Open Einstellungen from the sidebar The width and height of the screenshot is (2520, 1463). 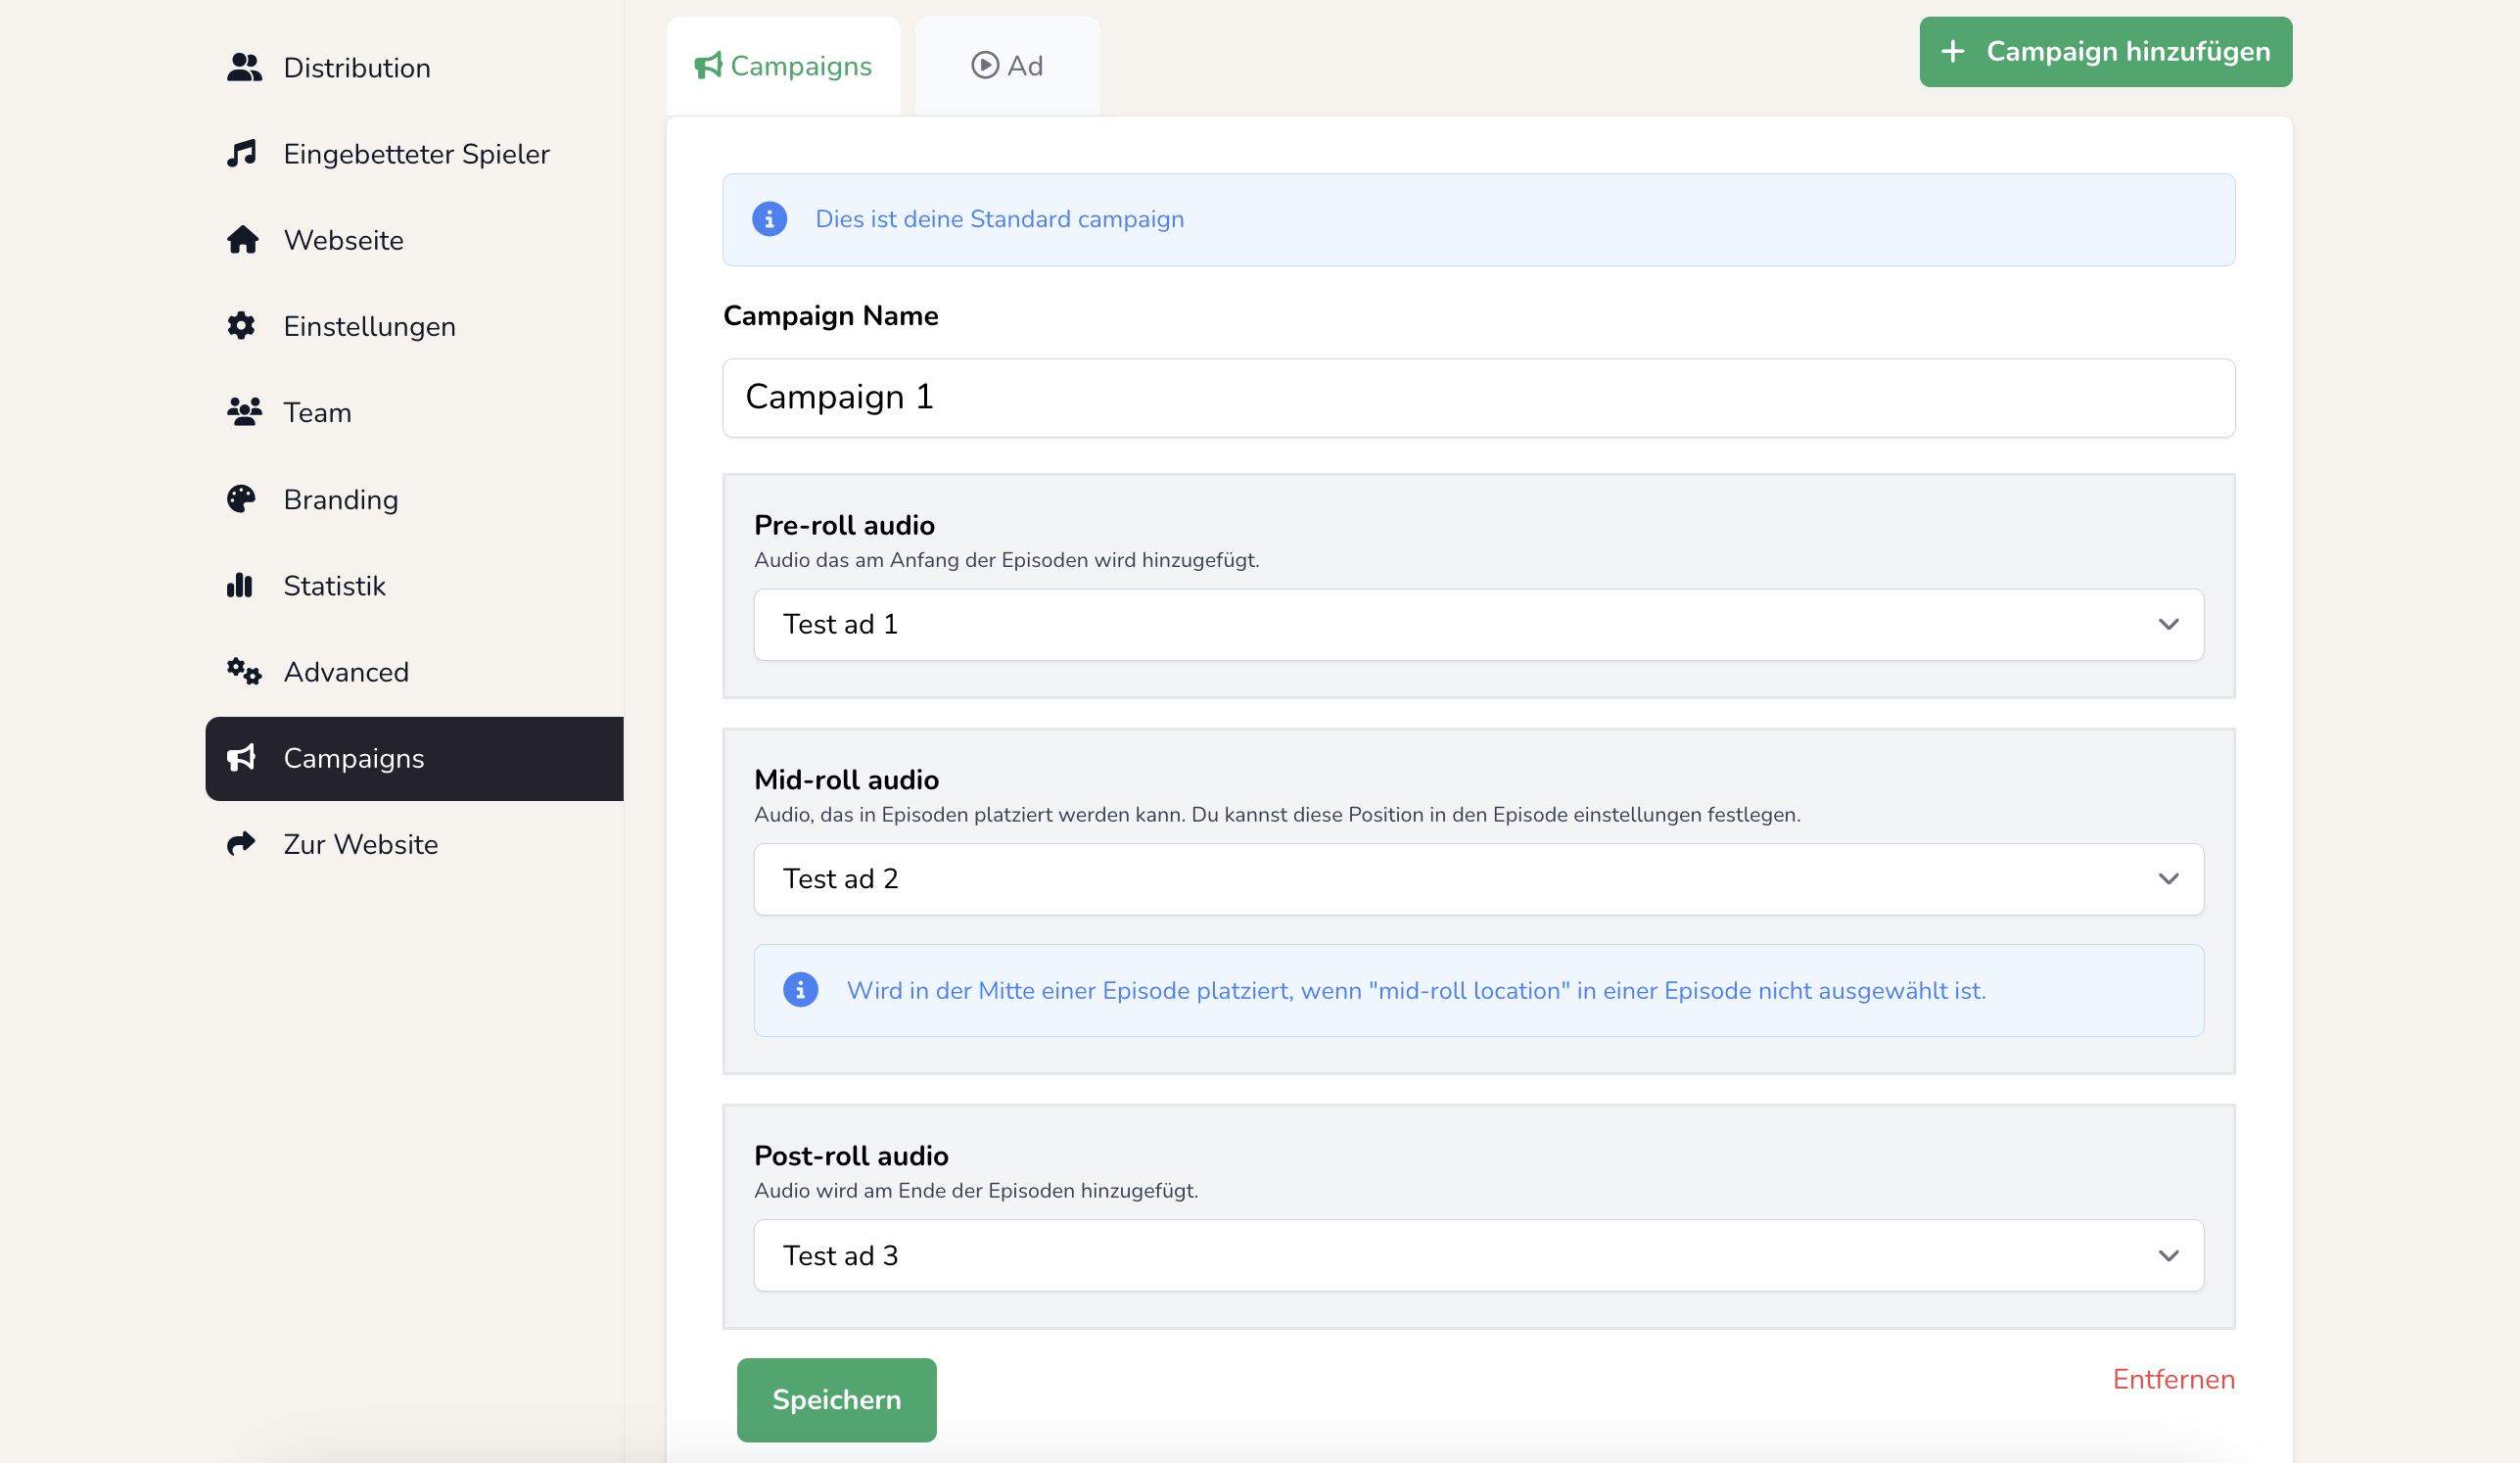click(414, 326)
